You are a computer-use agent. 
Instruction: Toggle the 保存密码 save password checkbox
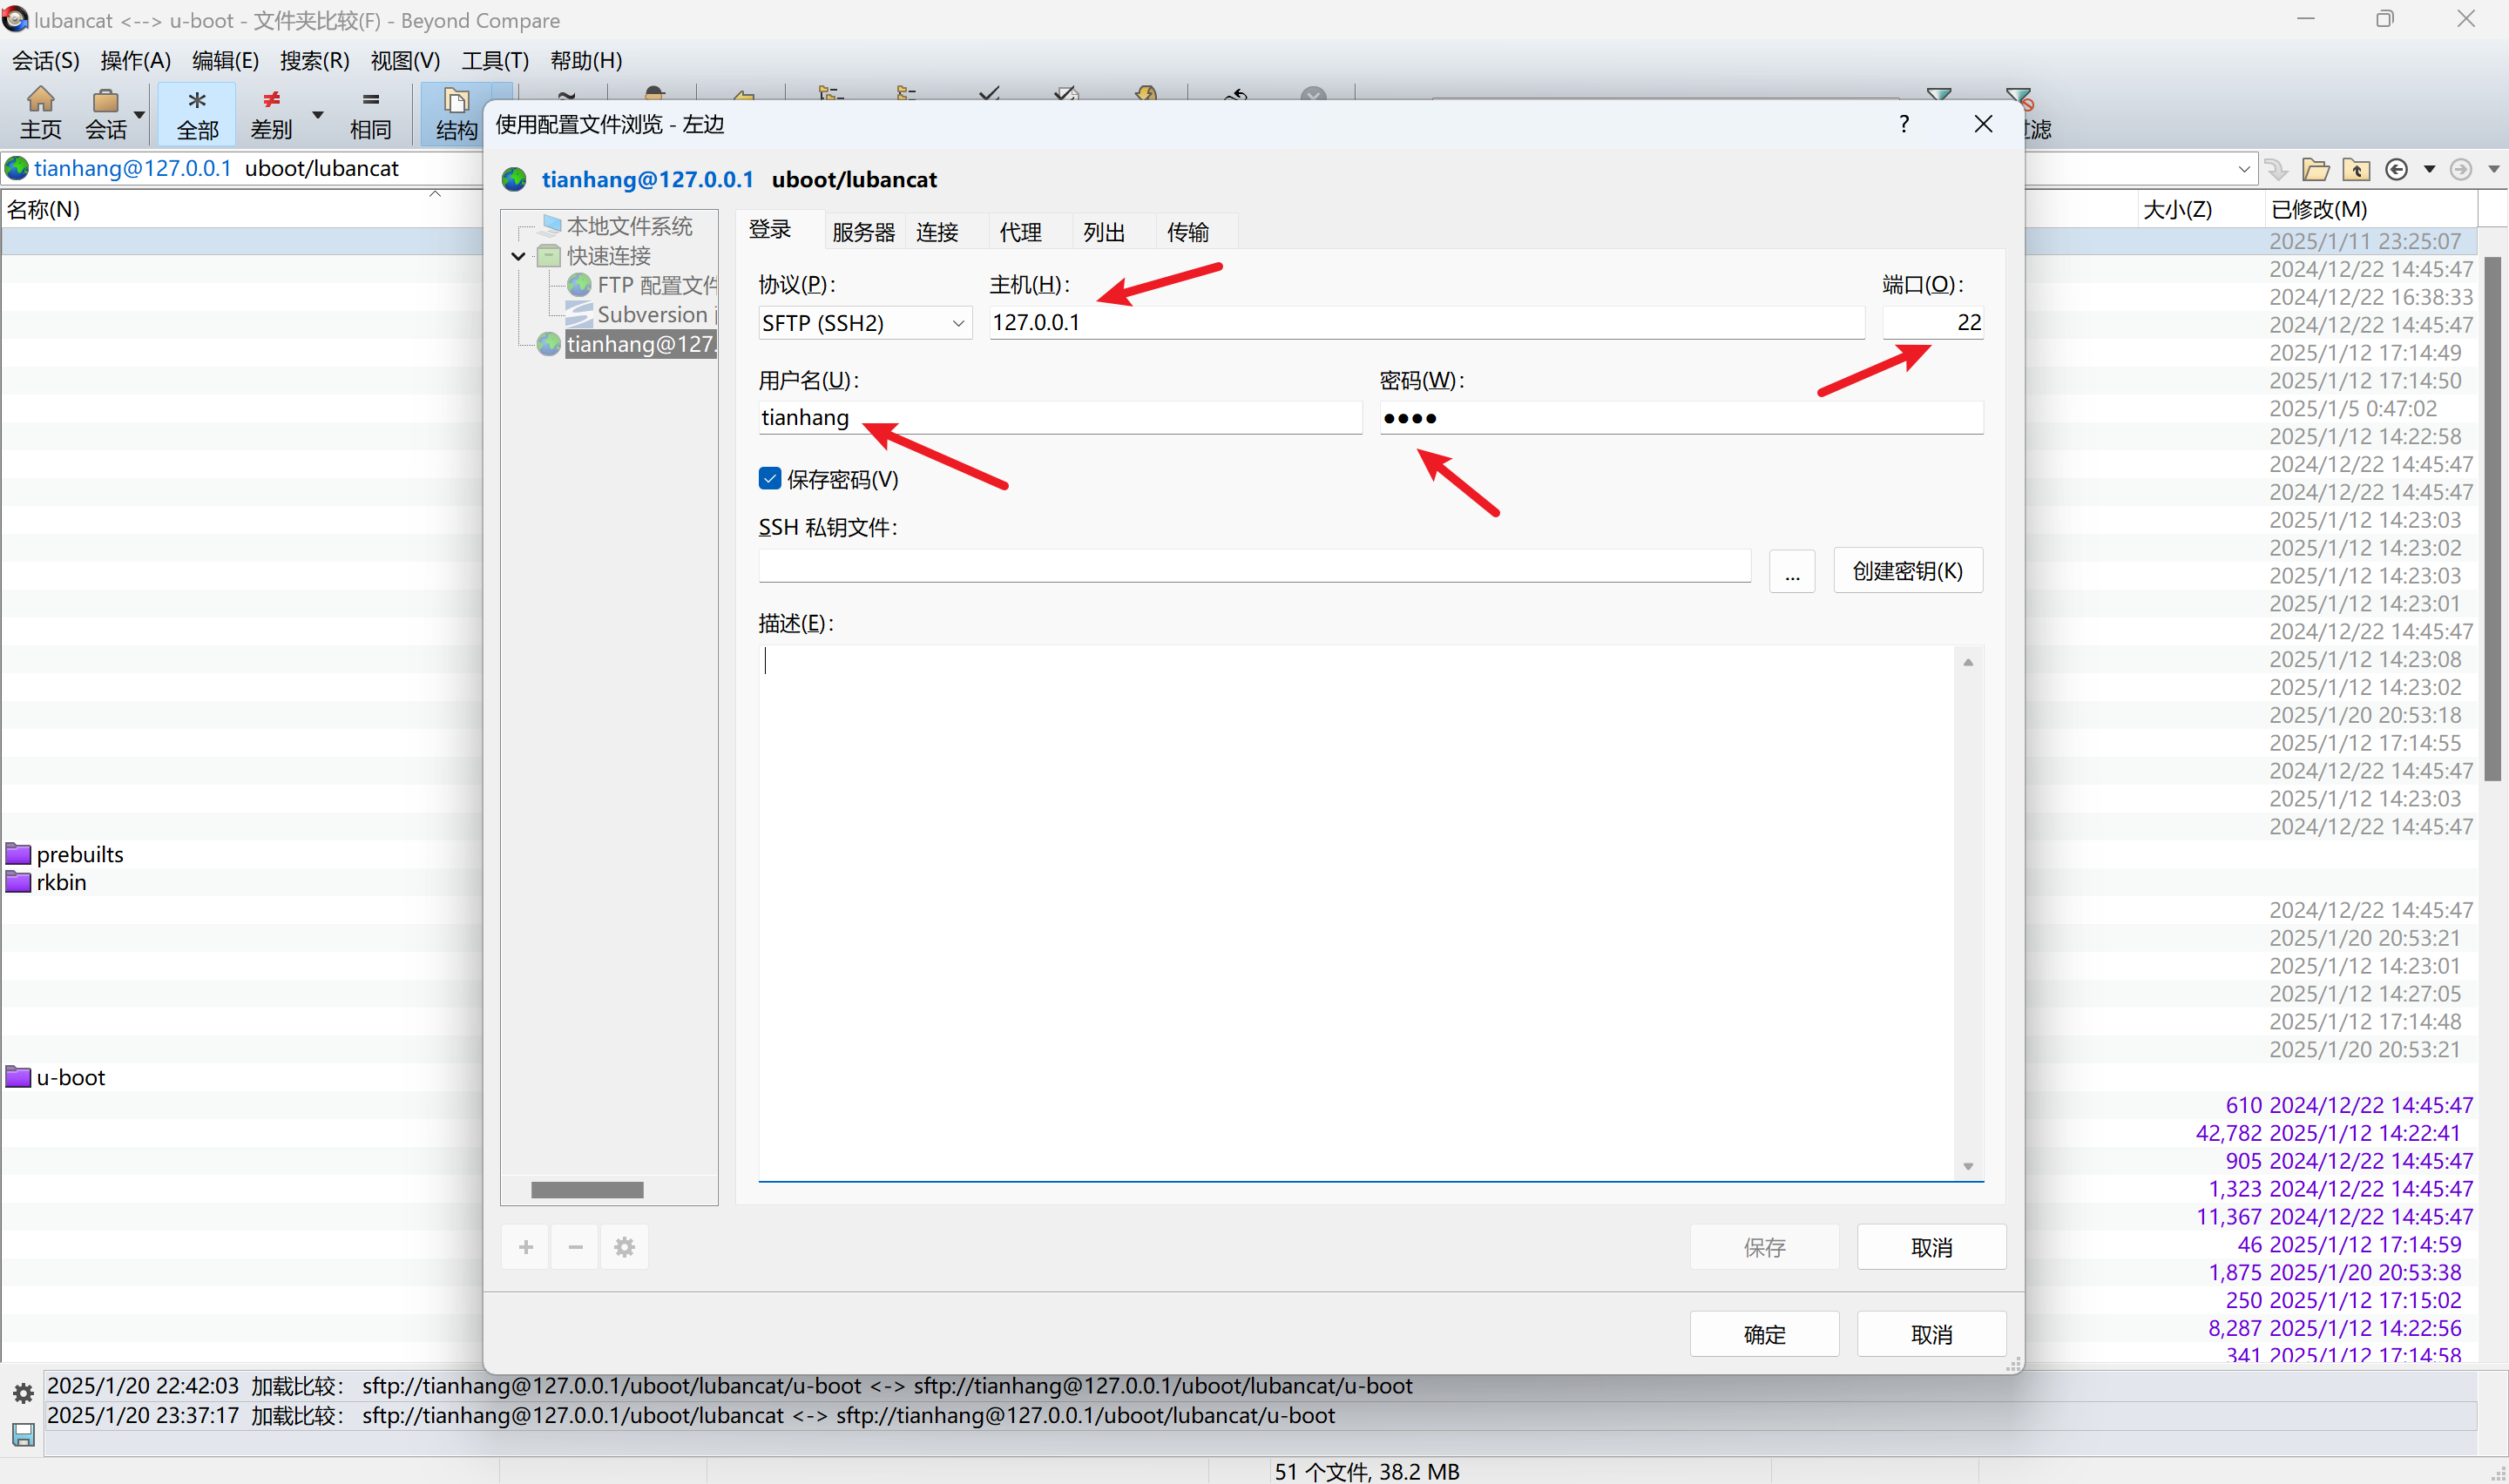pyautogui.click(x=769, y=479)
